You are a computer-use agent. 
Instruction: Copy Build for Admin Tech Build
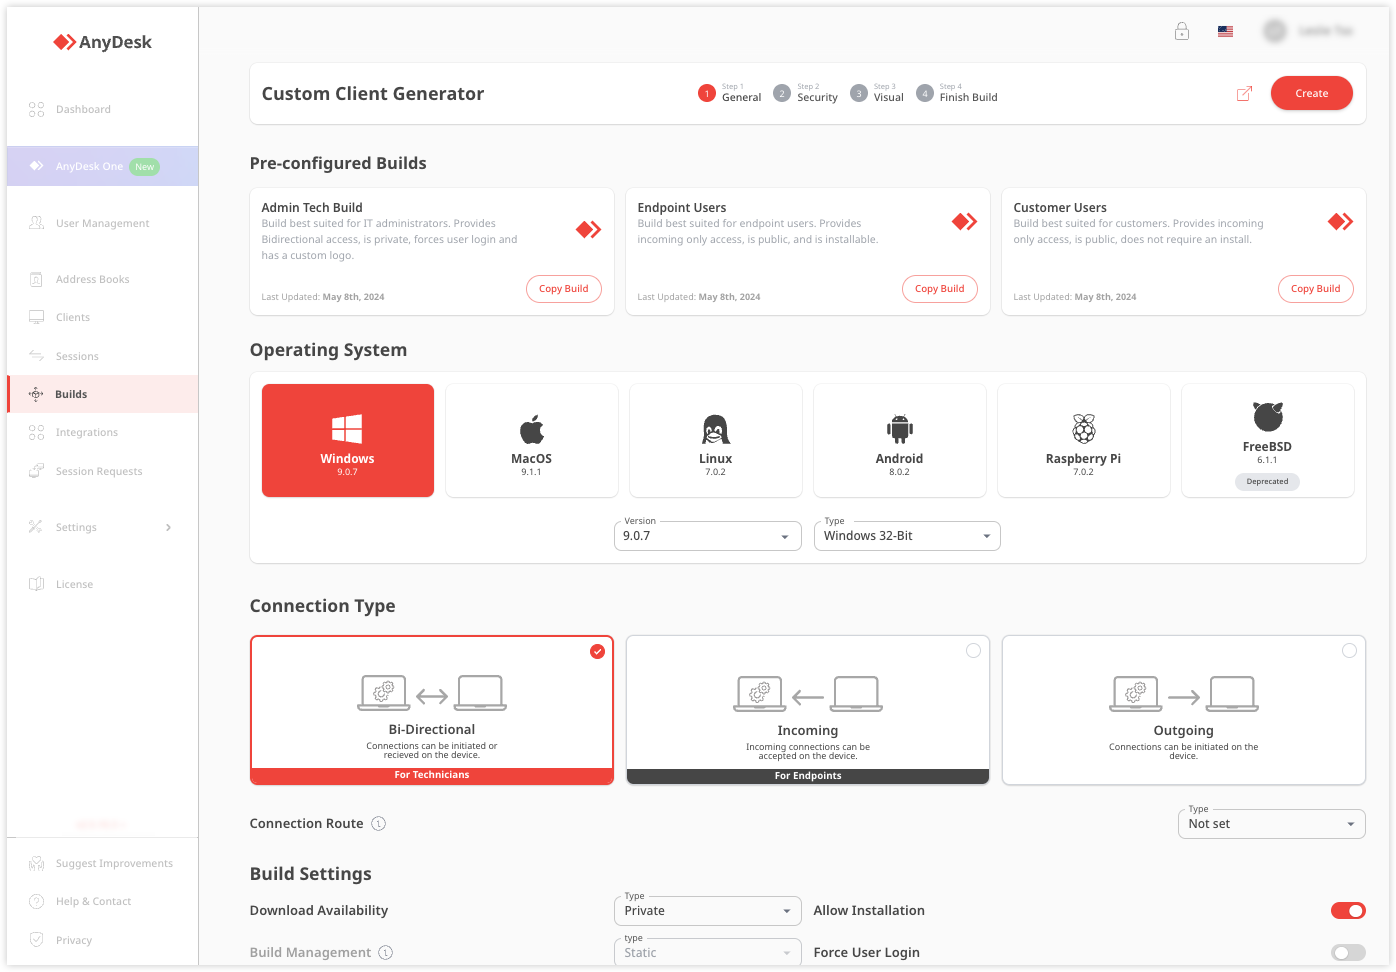click(x=564, y=289)
